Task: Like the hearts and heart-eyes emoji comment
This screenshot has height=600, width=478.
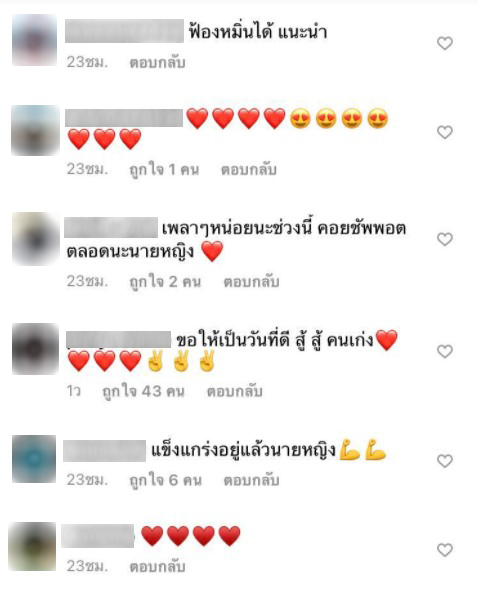Action: tap(445, 132)
